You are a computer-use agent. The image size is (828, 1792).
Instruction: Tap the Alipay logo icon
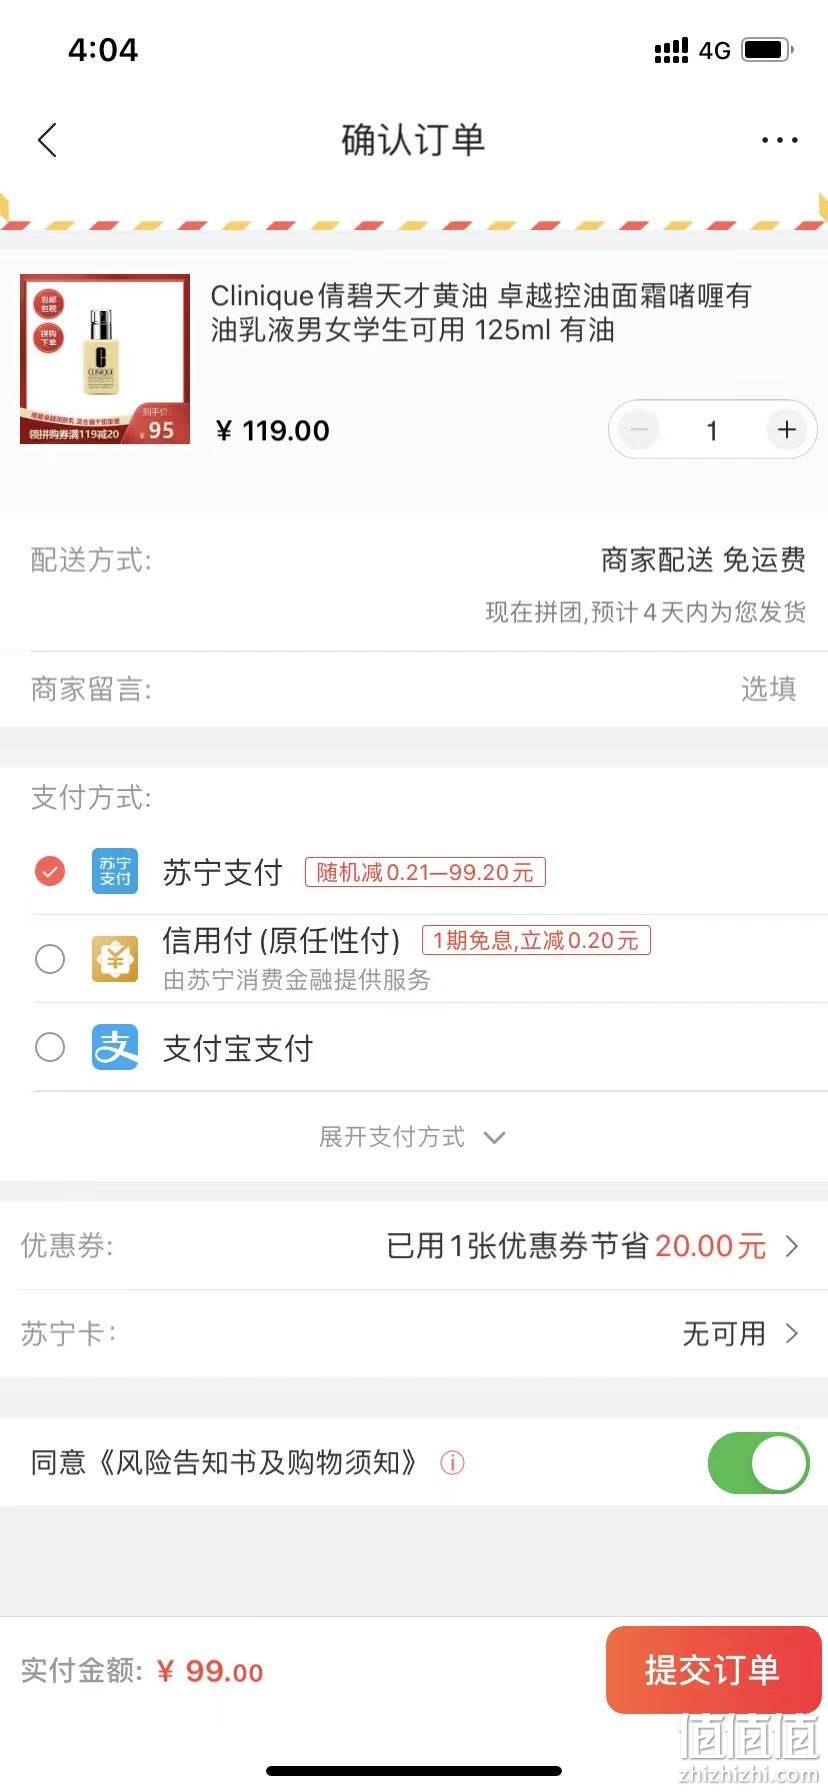(x=115, y=1047)
